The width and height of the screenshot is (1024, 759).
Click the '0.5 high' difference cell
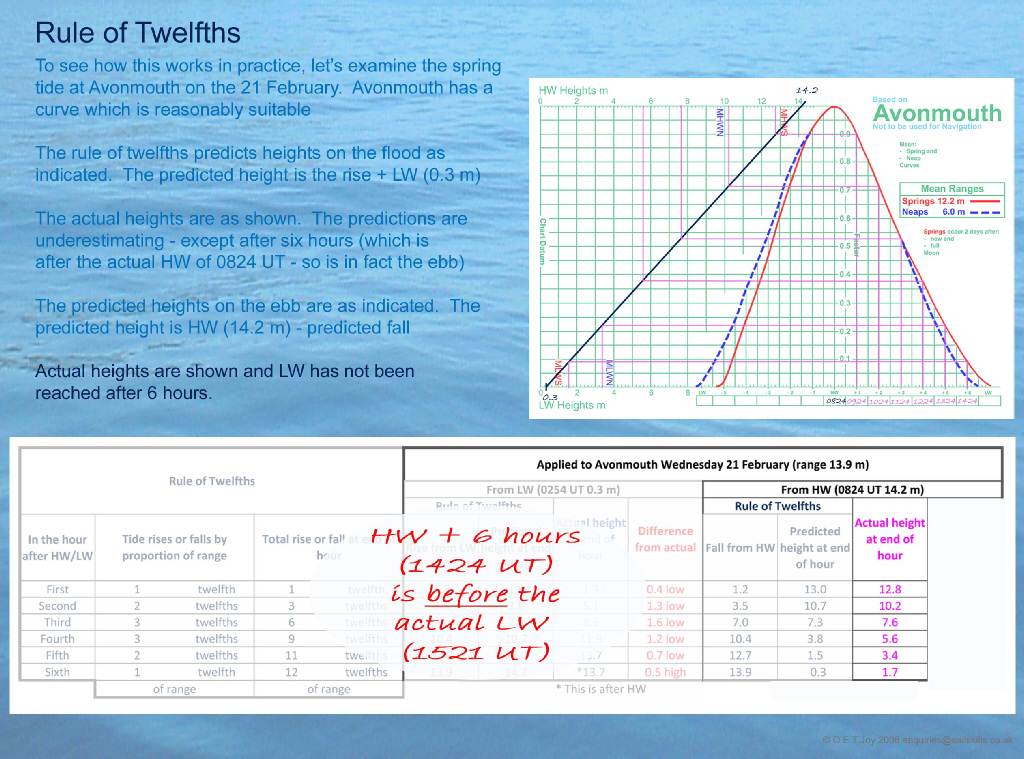(x=665, y=672)
